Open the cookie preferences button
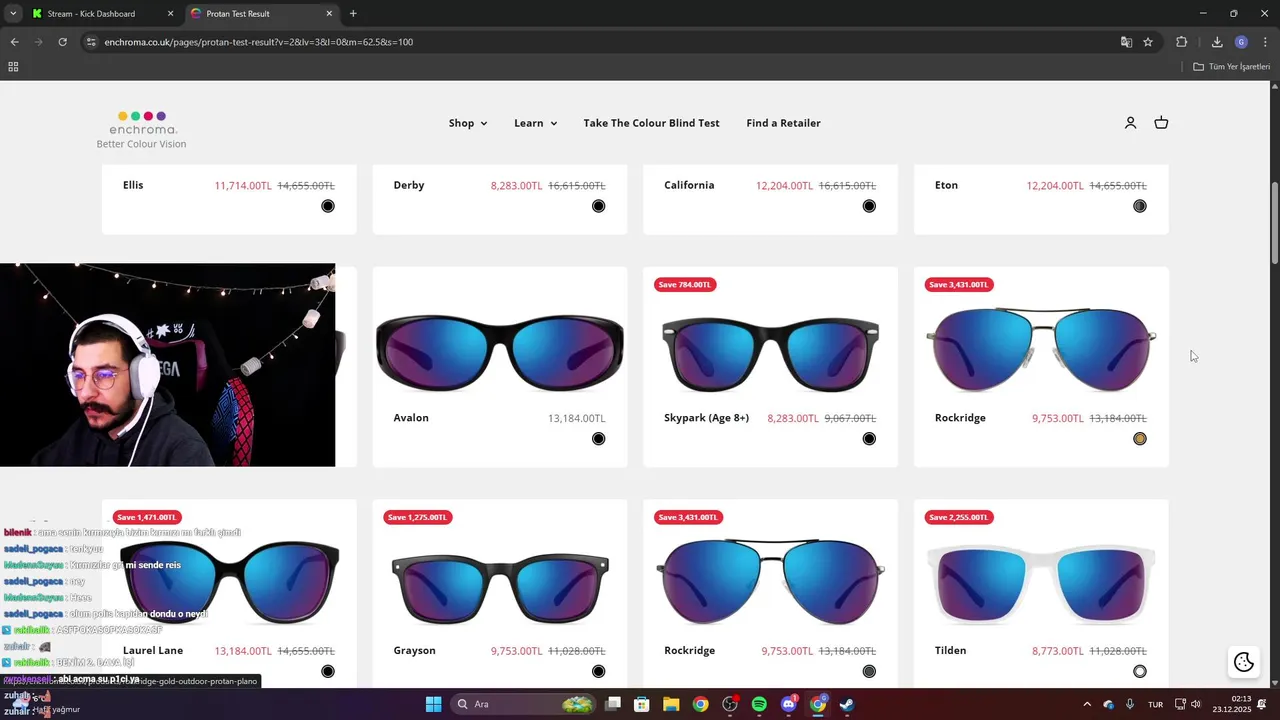Image resolution: width=1280 pixels, height=720 pixels. (x=1244, y=662)
